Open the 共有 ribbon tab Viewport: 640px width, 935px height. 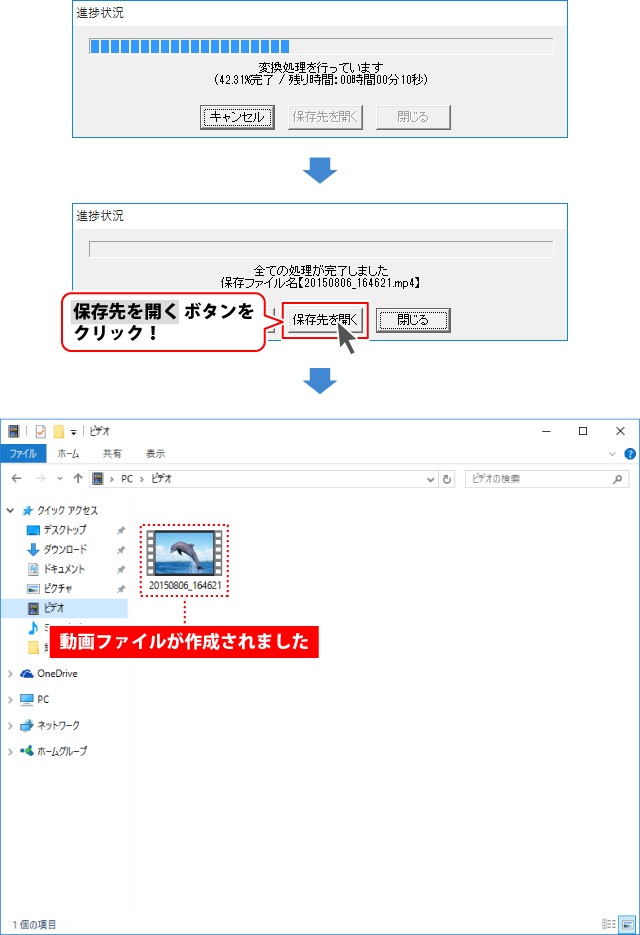click(112, 454)
